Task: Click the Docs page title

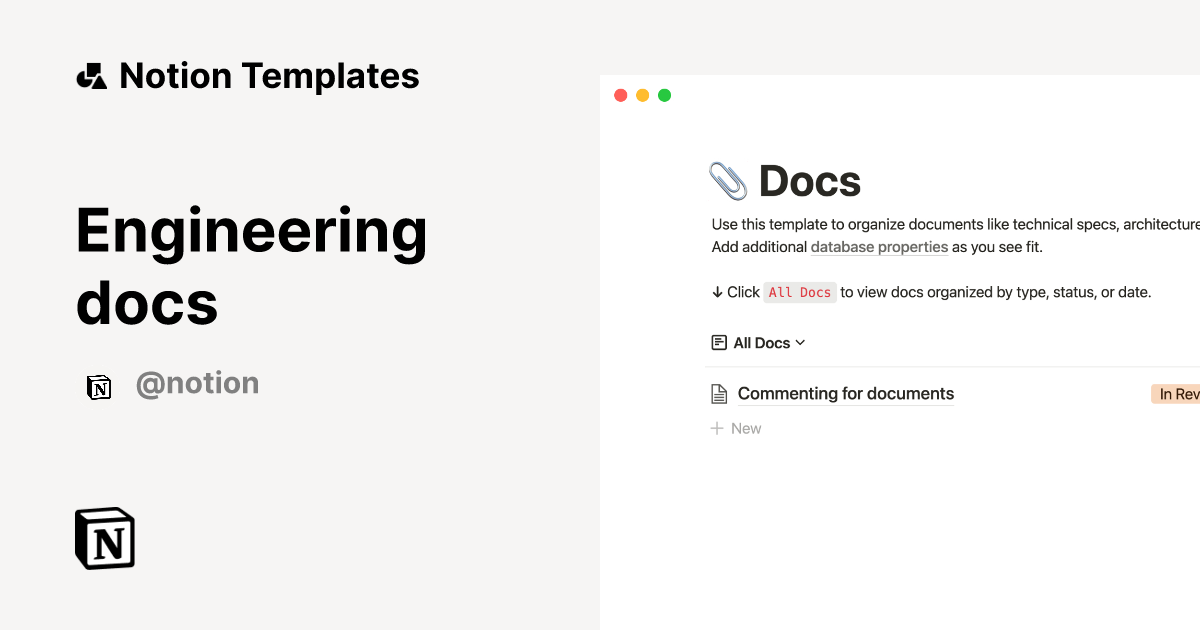Action: click(809, 181)
